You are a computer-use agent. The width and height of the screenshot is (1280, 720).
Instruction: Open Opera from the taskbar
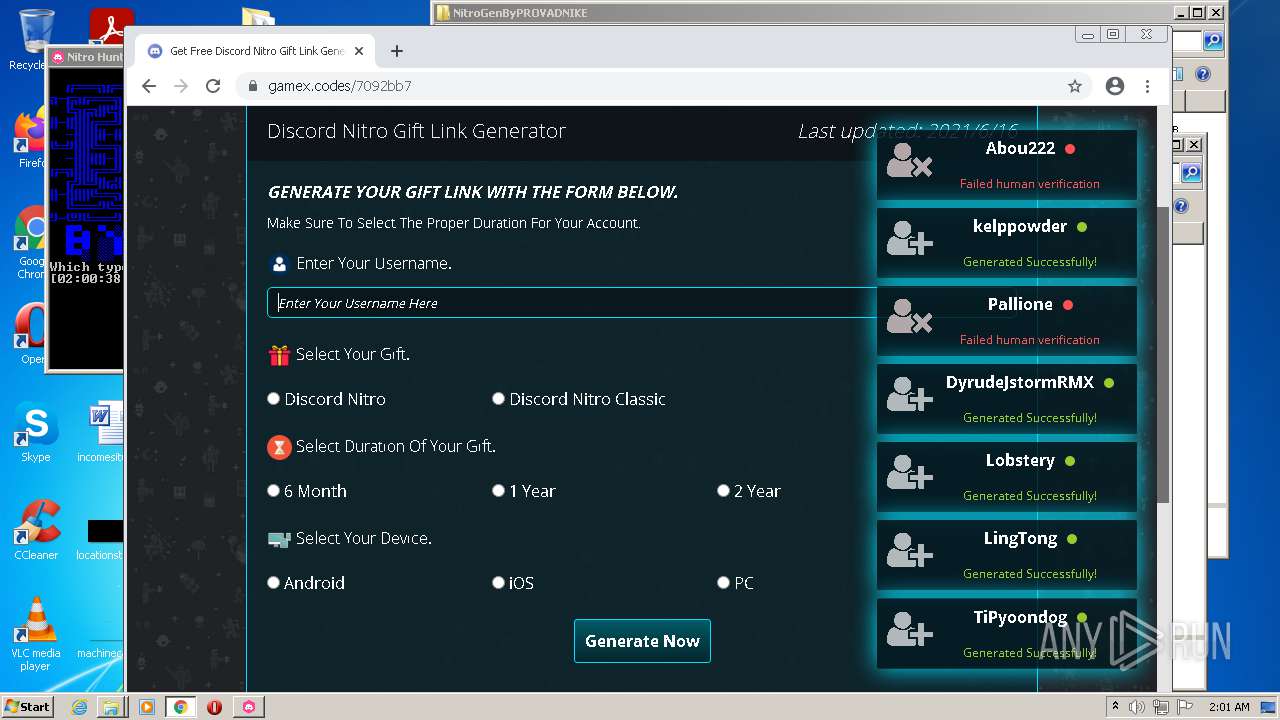pos(214,707)
